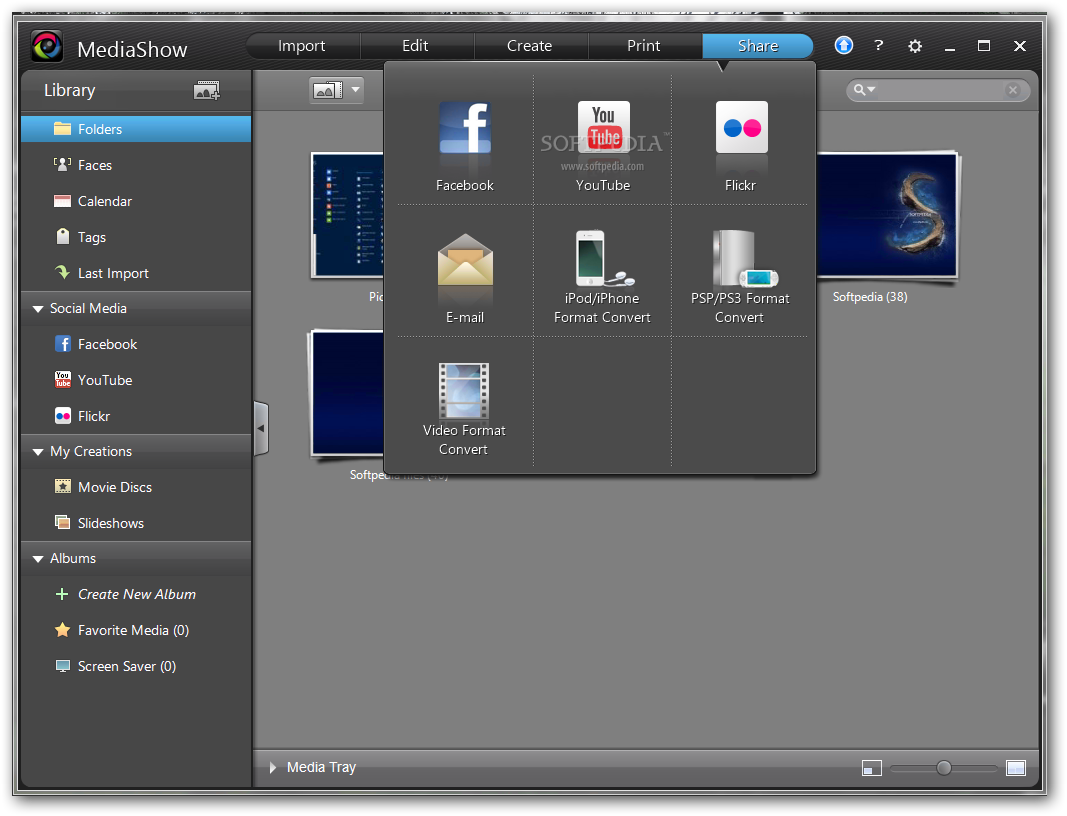Image resolution: width=1067 pixels, height=816 pixels.
Task: Open Screen Saver (0) album
Action: coord(136,666)
